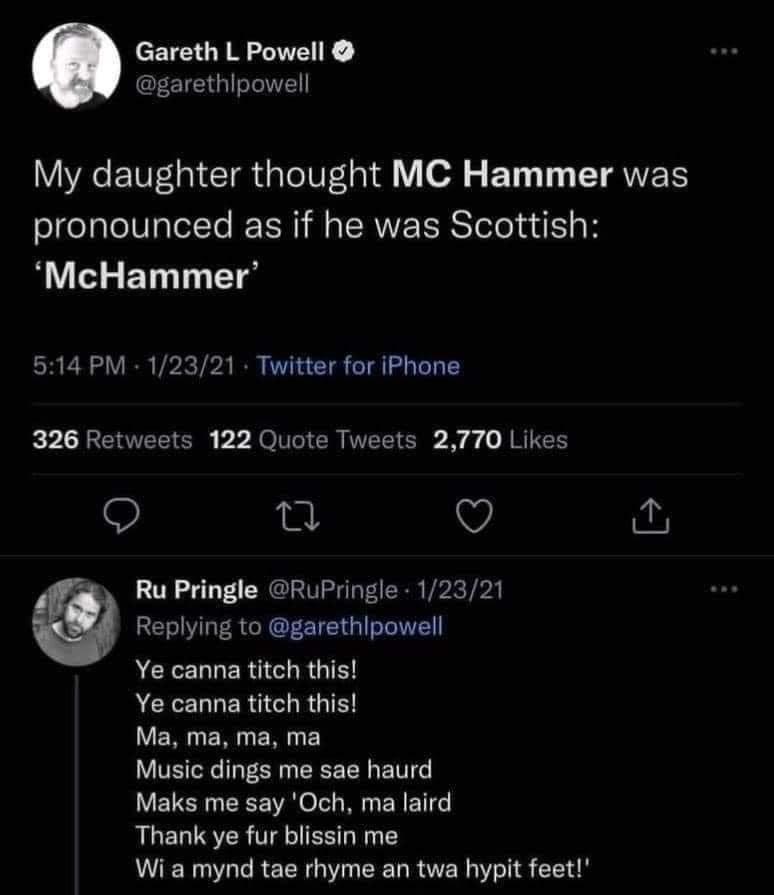Click the @garethlpowell handle under the author name

223,84
